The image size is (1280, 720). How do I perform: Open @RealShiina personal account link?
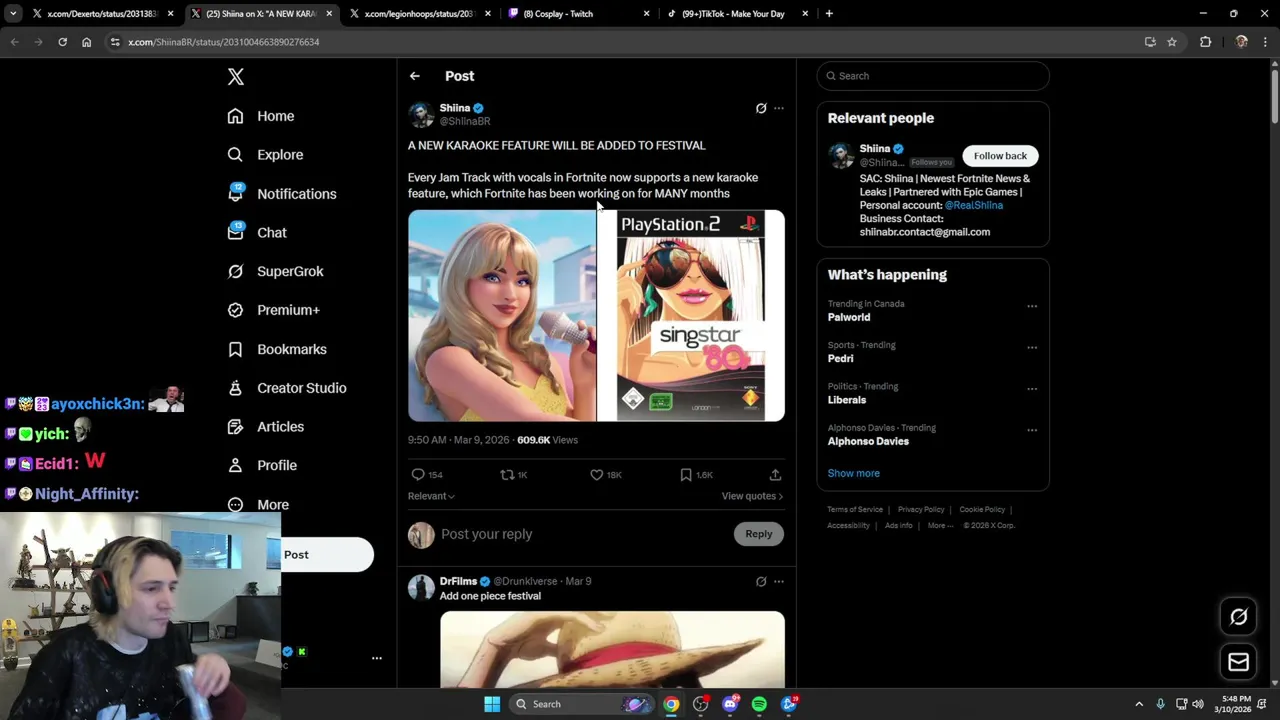click(x=974, y=205)
